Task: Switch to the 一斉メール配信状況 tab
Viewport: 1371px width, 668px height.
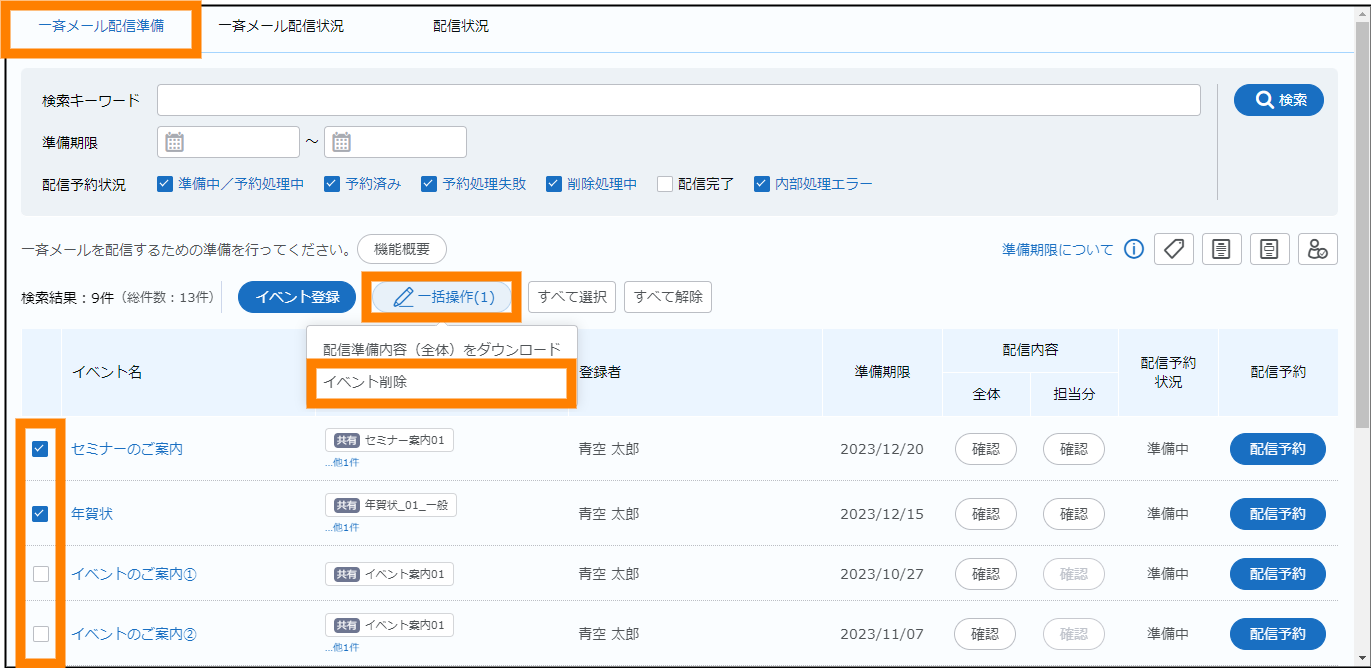Action: coord(281,26)
